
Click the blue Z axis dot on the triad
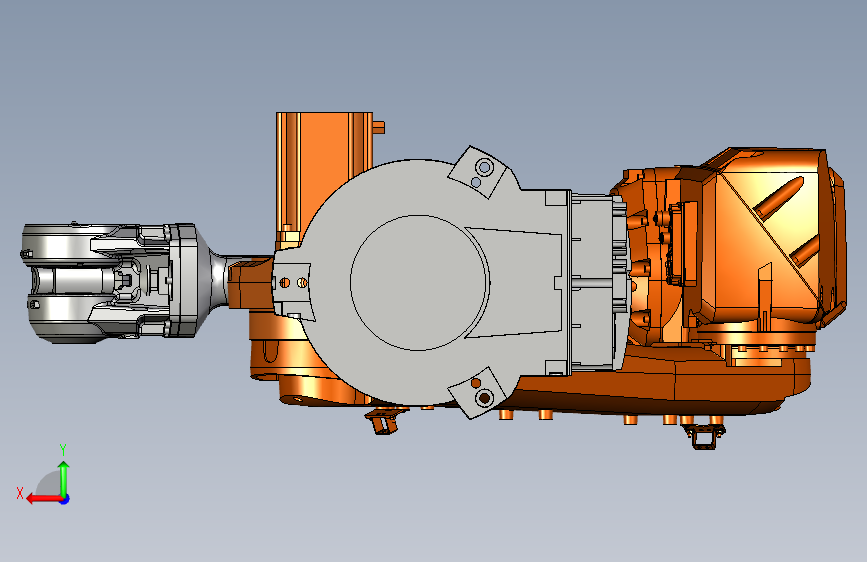click(65, 499)
